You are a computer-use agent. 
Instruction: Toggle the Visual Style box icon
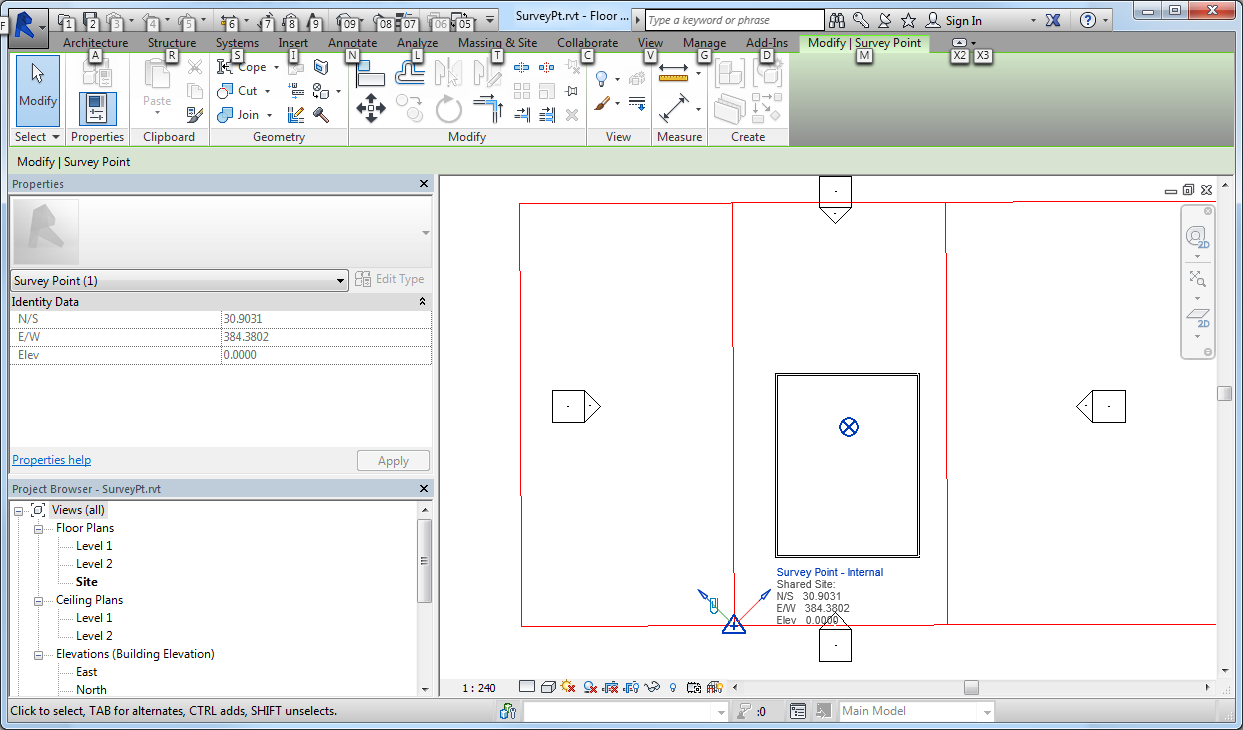click(x=548, y=687)
